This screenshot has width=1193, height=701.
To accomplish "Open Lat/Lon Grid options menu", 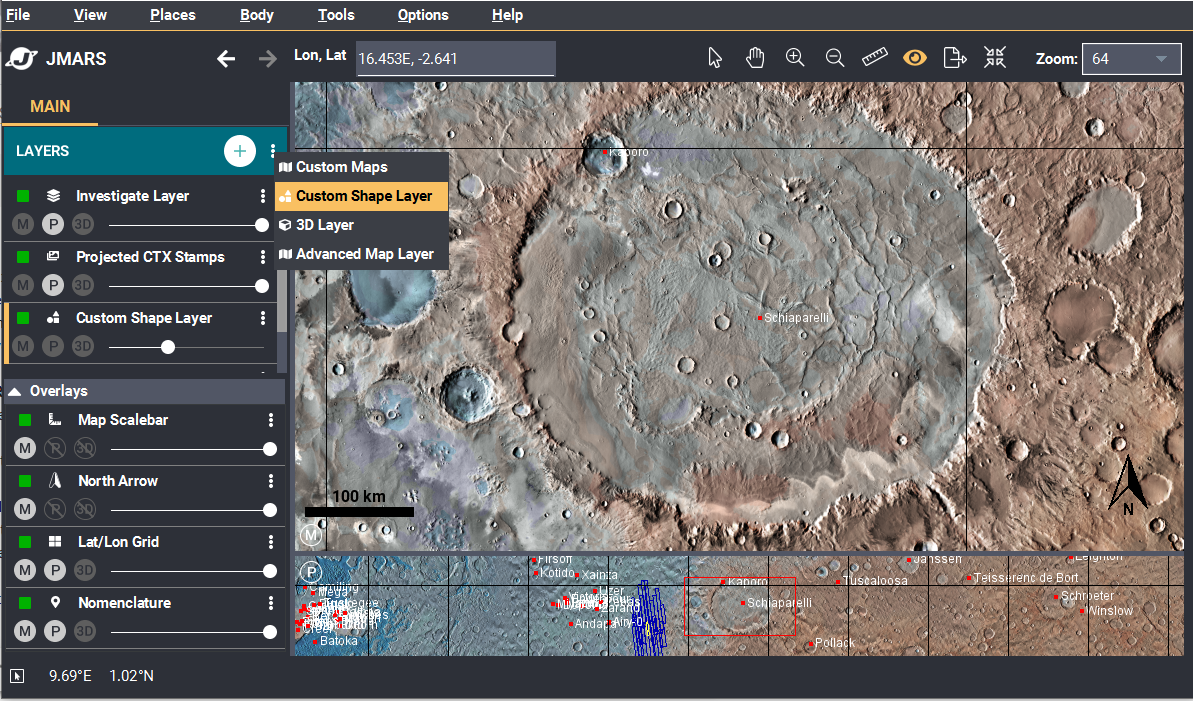I will tap(271, 542).
